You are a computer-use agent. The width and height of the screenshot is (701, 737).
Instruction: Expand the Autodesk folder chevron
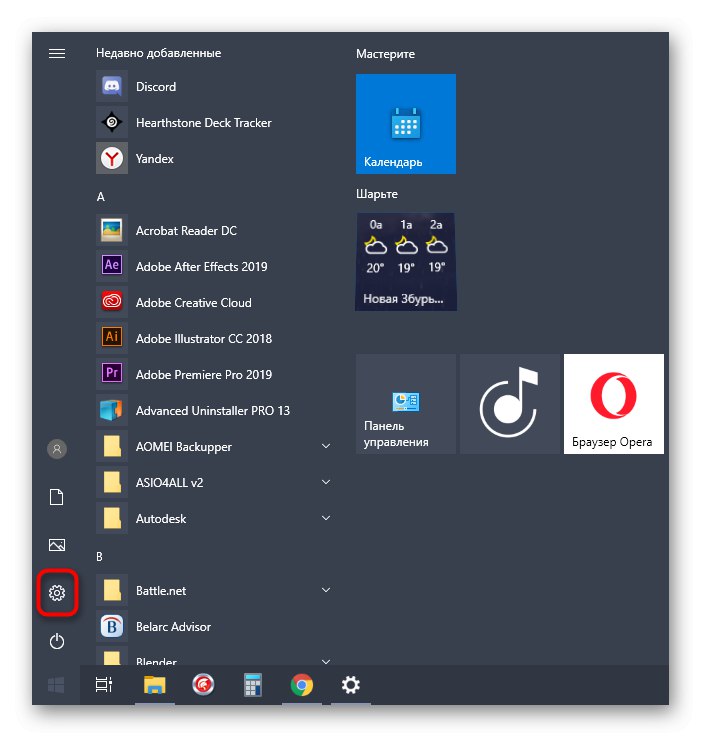[x=326, y=518]
